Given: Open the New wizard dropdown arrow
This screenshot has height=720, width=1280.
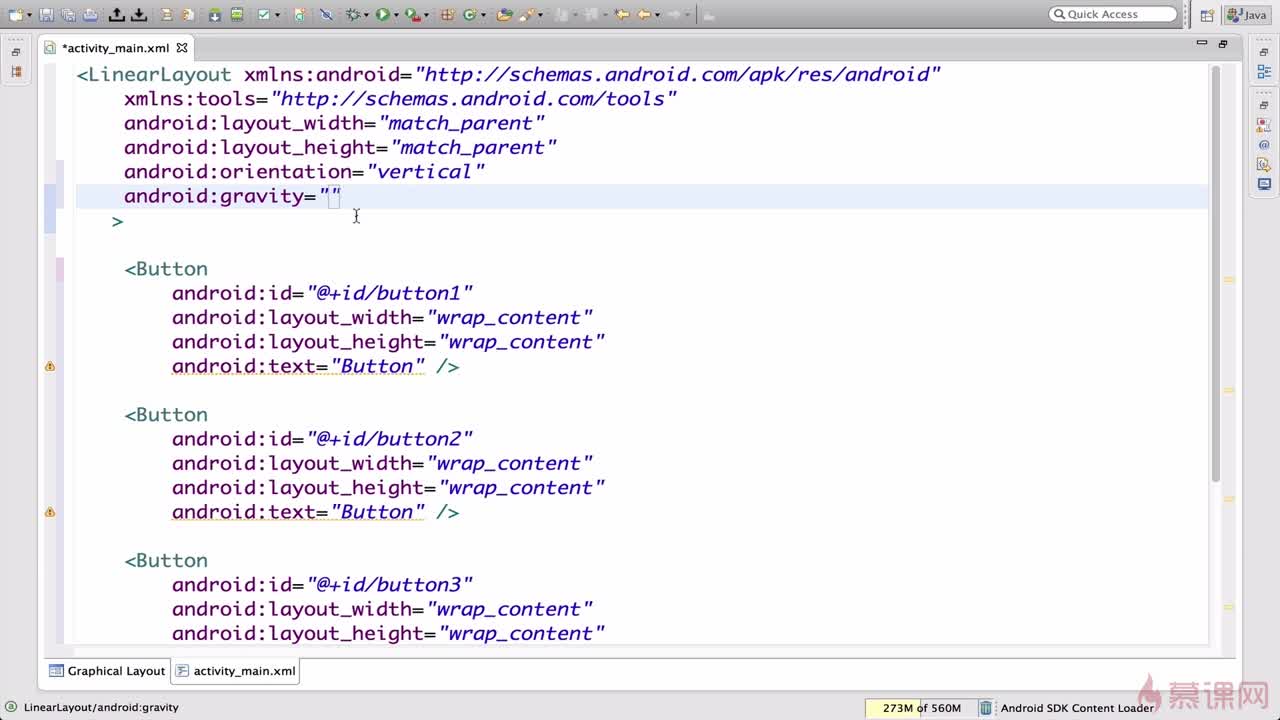Looking at the screenshot, I should 29,15.
